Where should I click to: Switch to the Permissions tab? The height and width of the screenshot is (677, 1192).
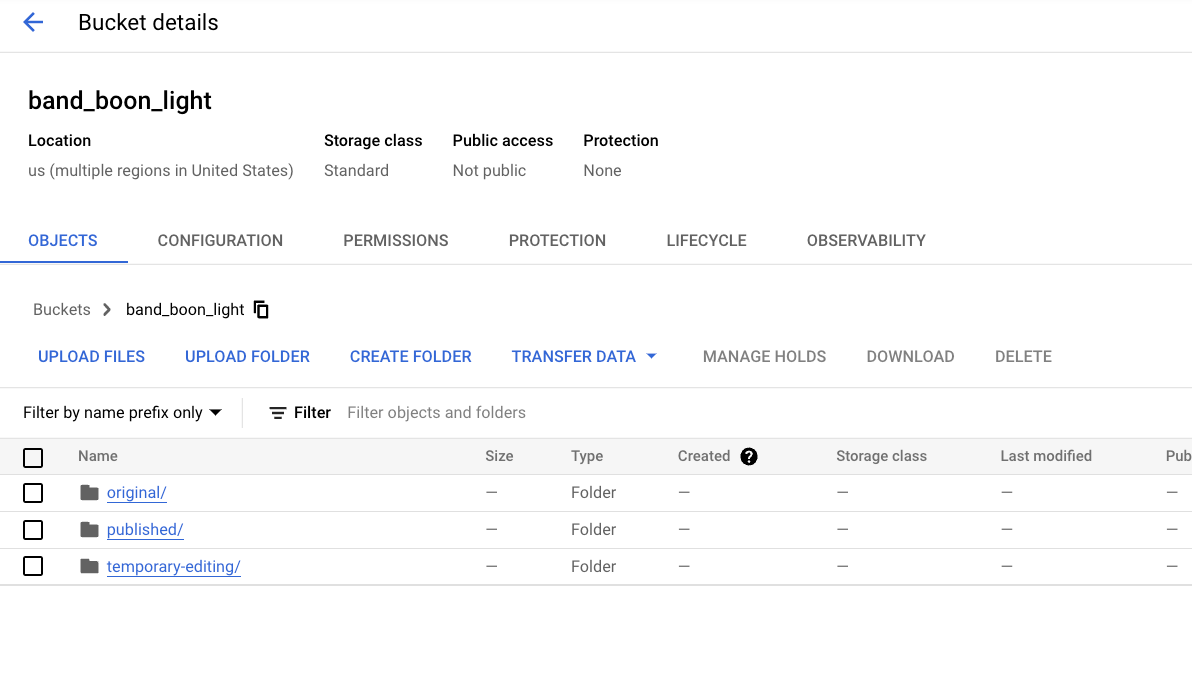pos(395,240)
